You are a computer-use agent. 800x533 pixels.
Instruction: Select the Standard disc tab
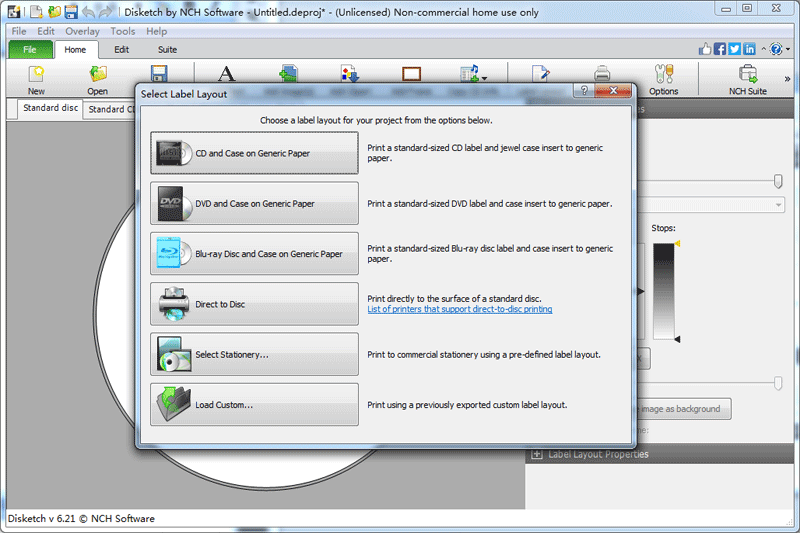[x=51, y=108]
